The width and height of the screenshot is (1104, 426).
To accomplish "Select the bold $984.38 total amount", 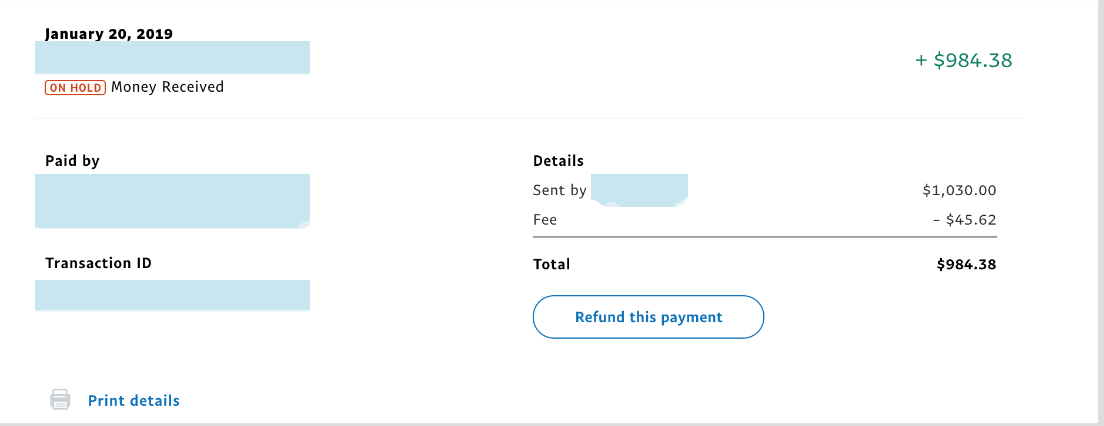I will coord(966,265).
